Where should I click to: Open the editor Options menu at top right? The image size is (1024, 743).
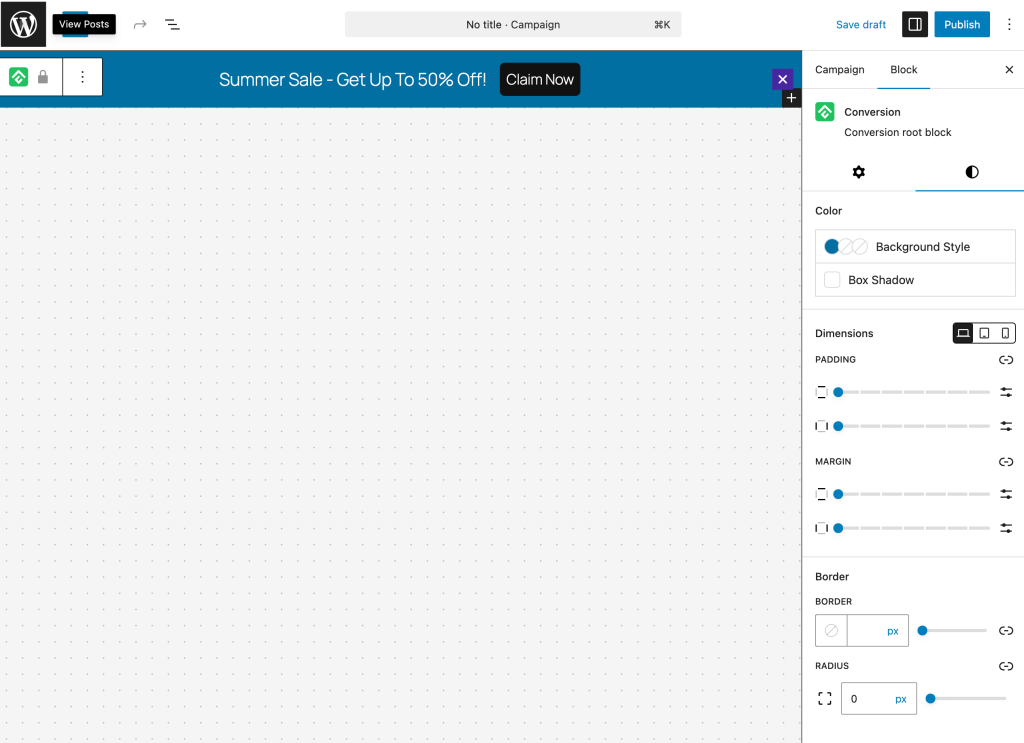(x=1009, y=24)
